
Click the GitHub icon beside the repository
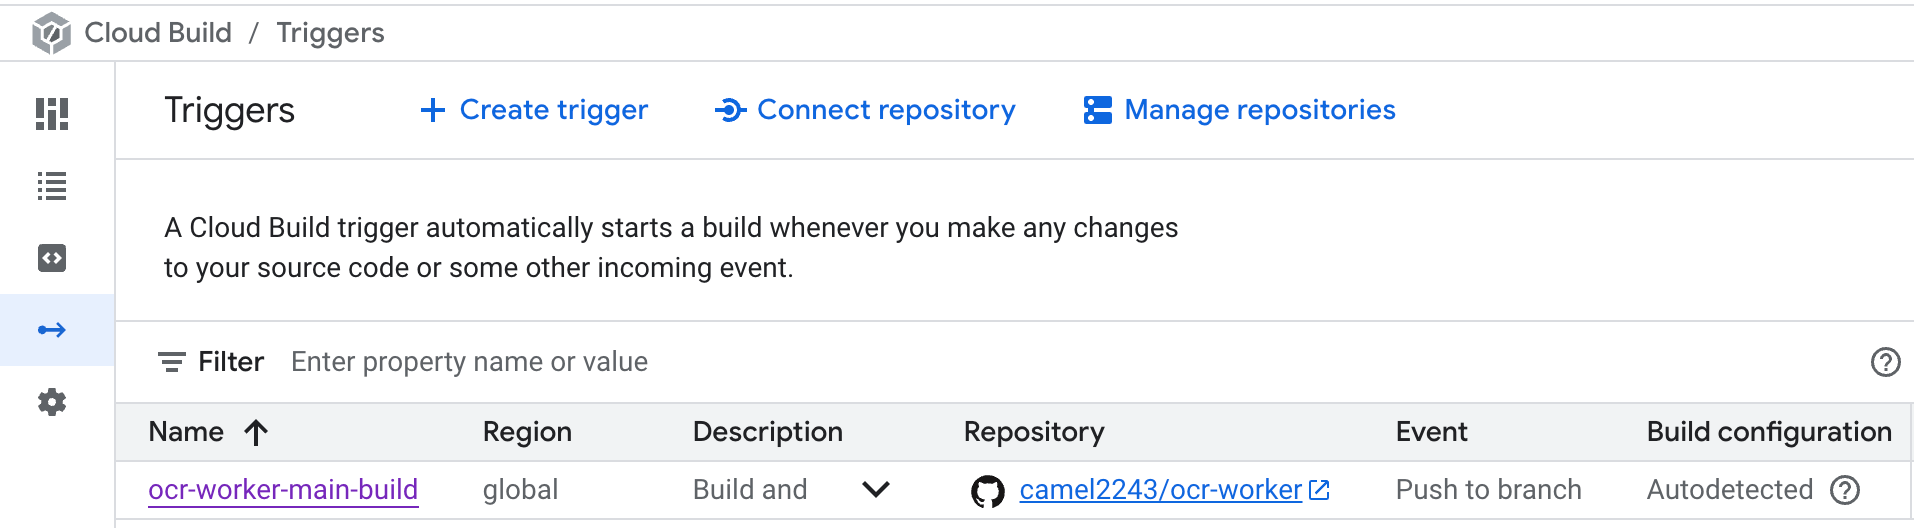click(988, 491)
